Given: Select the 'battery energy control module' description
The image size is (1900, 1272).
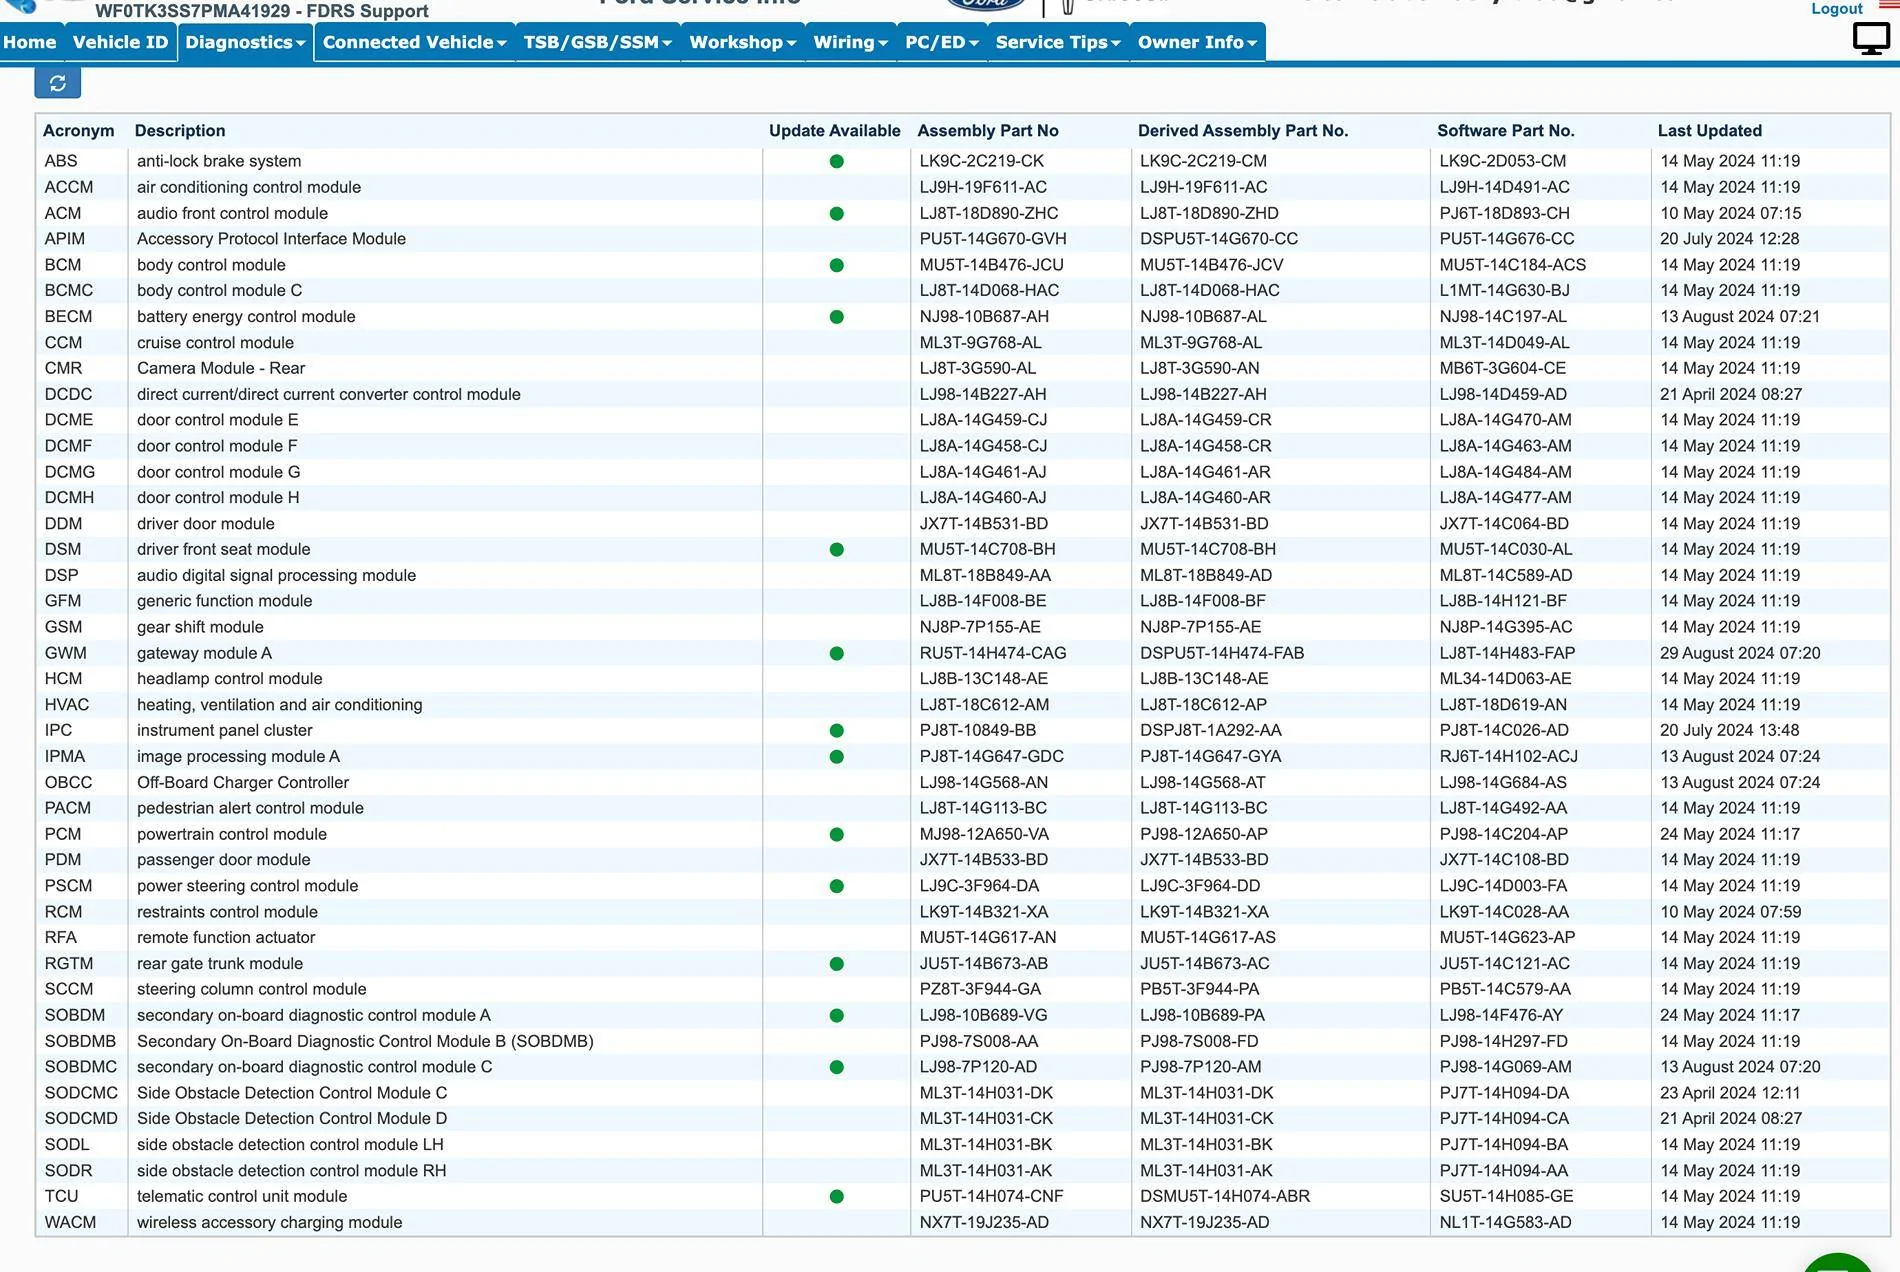Looking at the screenshot, I should click(x=246, y=317).
